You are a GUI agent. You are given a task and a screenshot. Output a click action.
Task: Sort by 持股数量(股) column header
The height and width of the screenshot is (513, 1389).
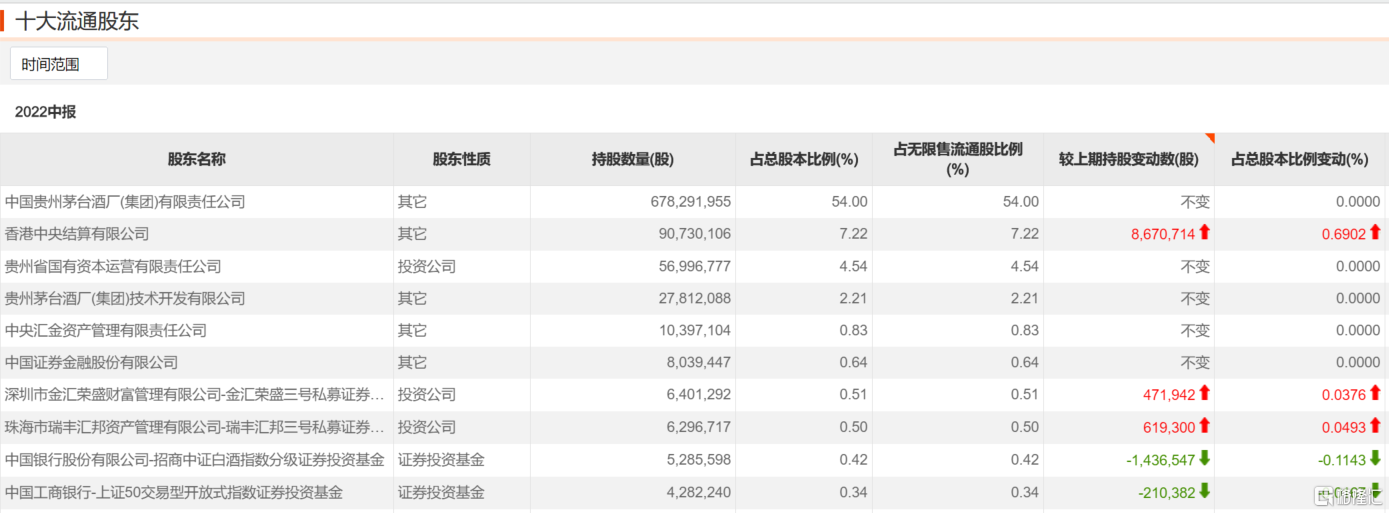click(632, 159)
